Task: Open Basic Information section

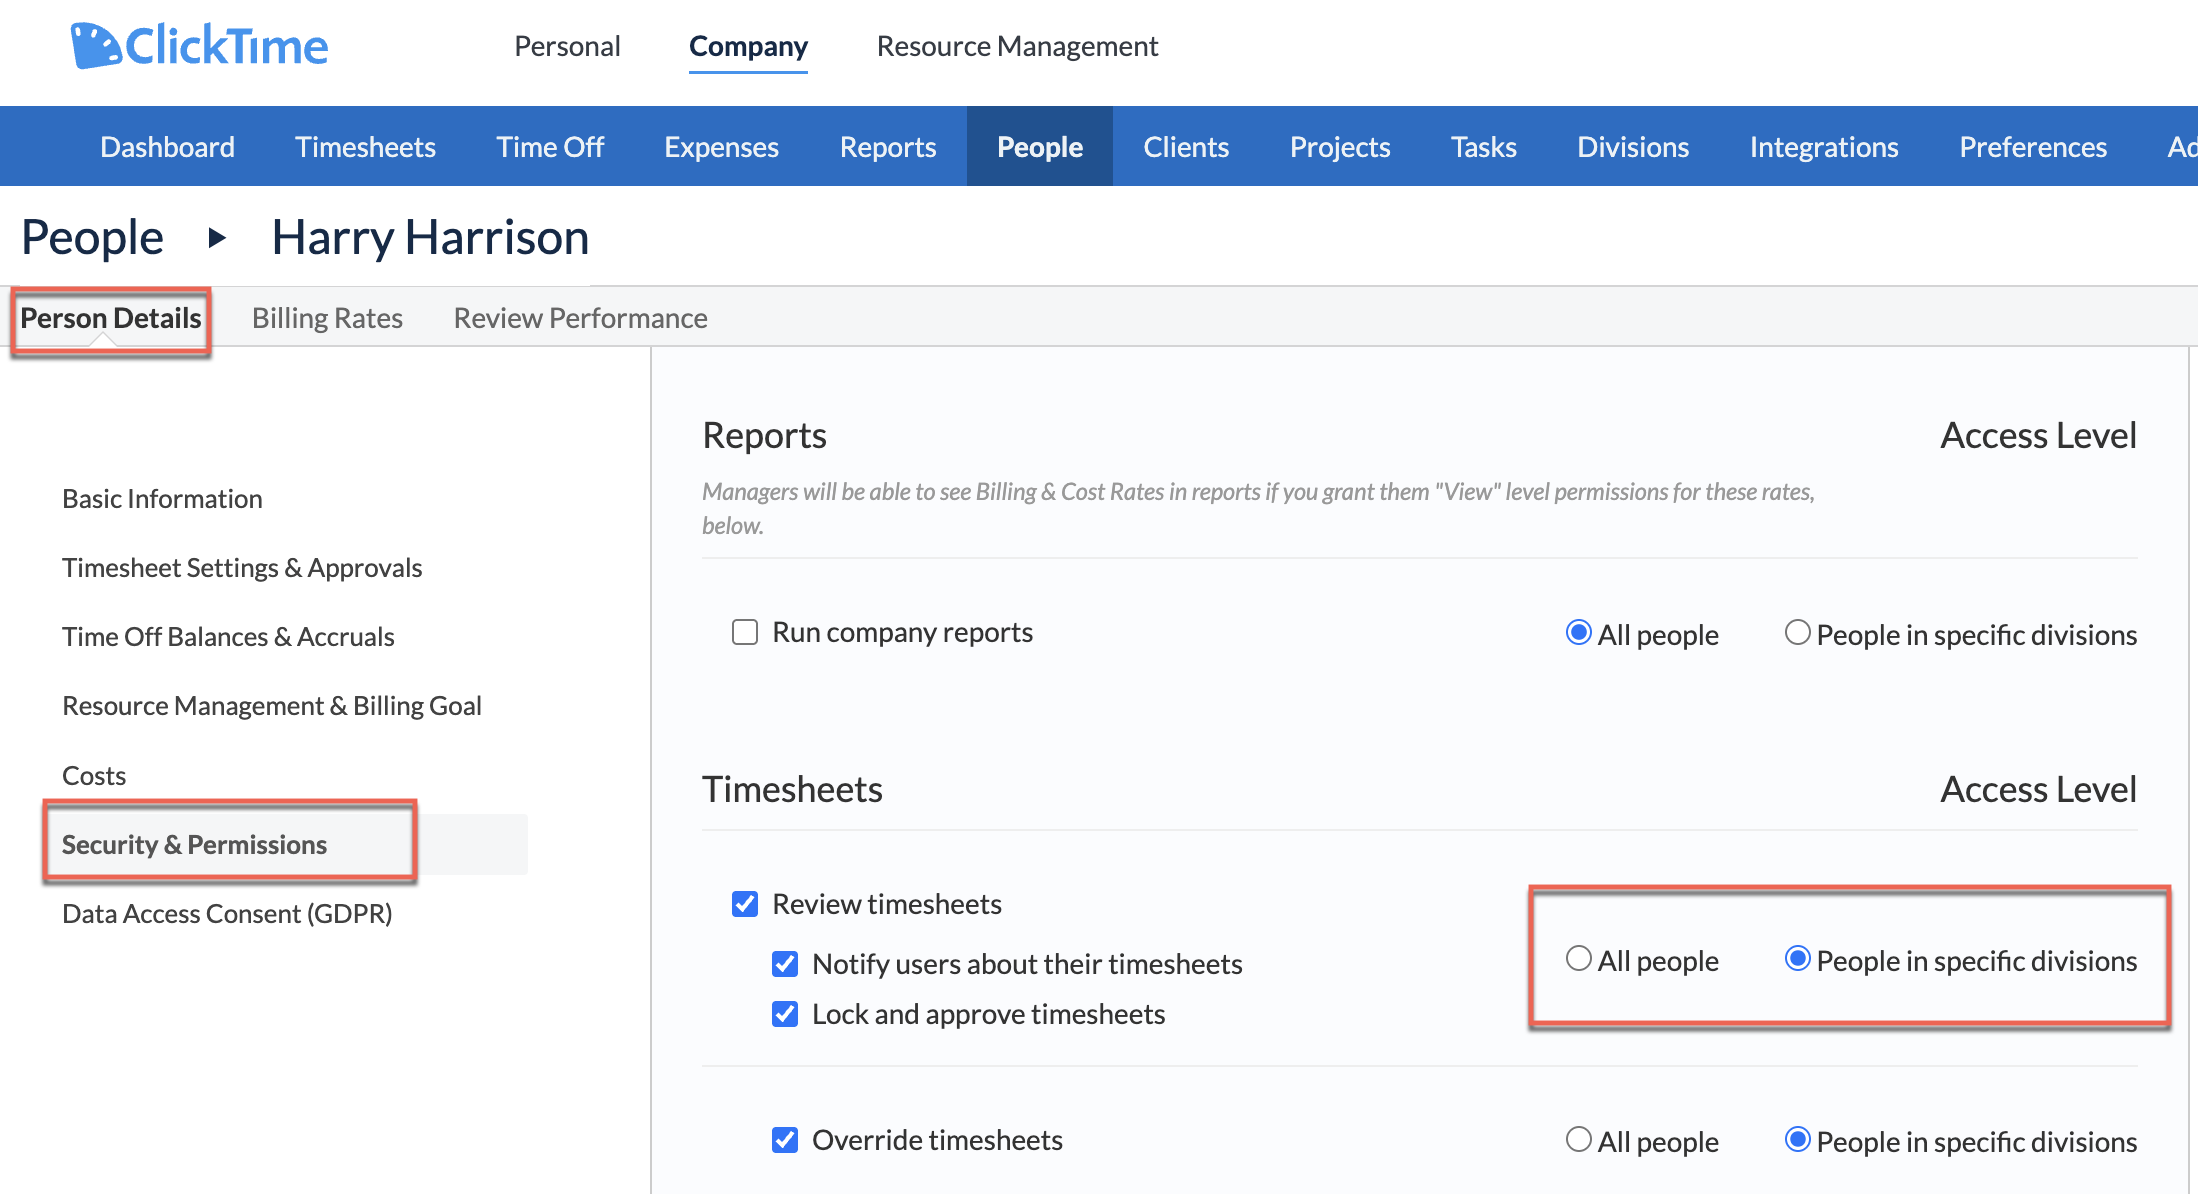Action: pos(162,498)
